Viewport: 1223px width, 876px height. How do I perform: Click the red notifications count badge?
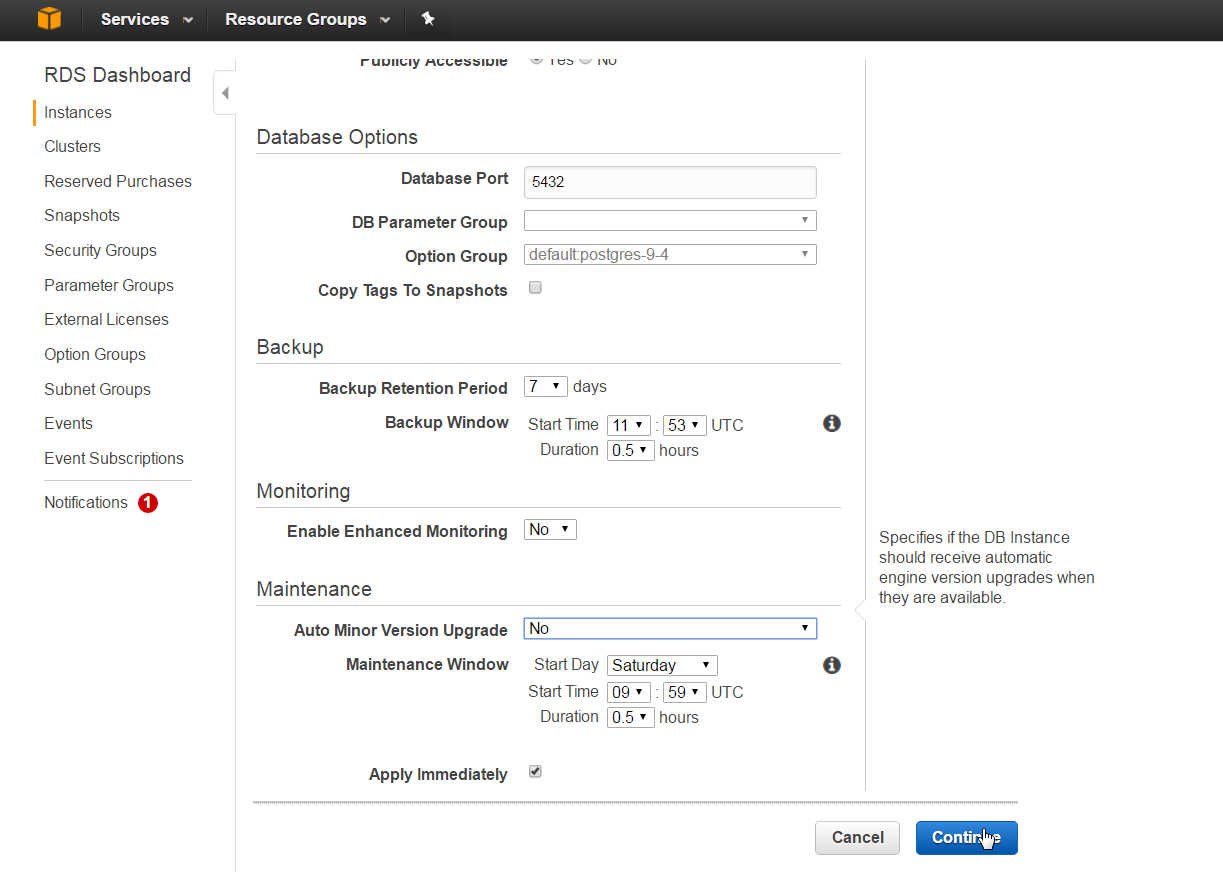click(x=148, y=503)
